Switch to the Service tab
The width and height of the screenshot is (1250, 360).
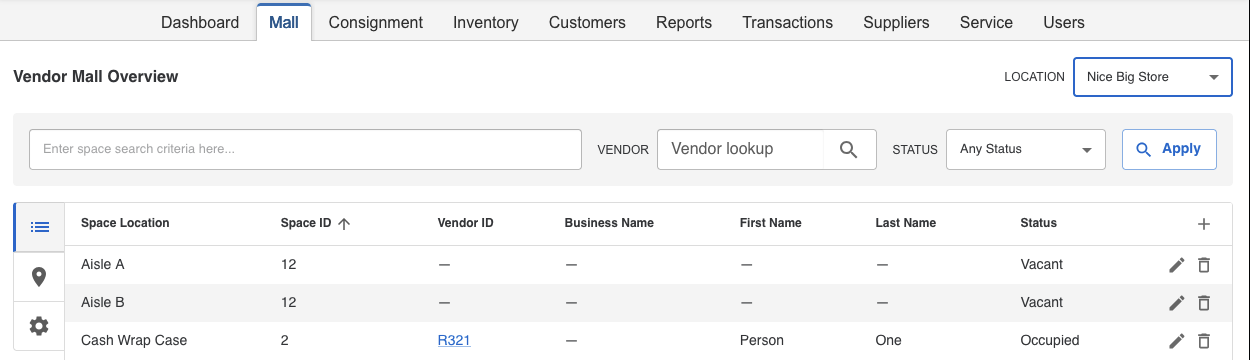(986, 22)
